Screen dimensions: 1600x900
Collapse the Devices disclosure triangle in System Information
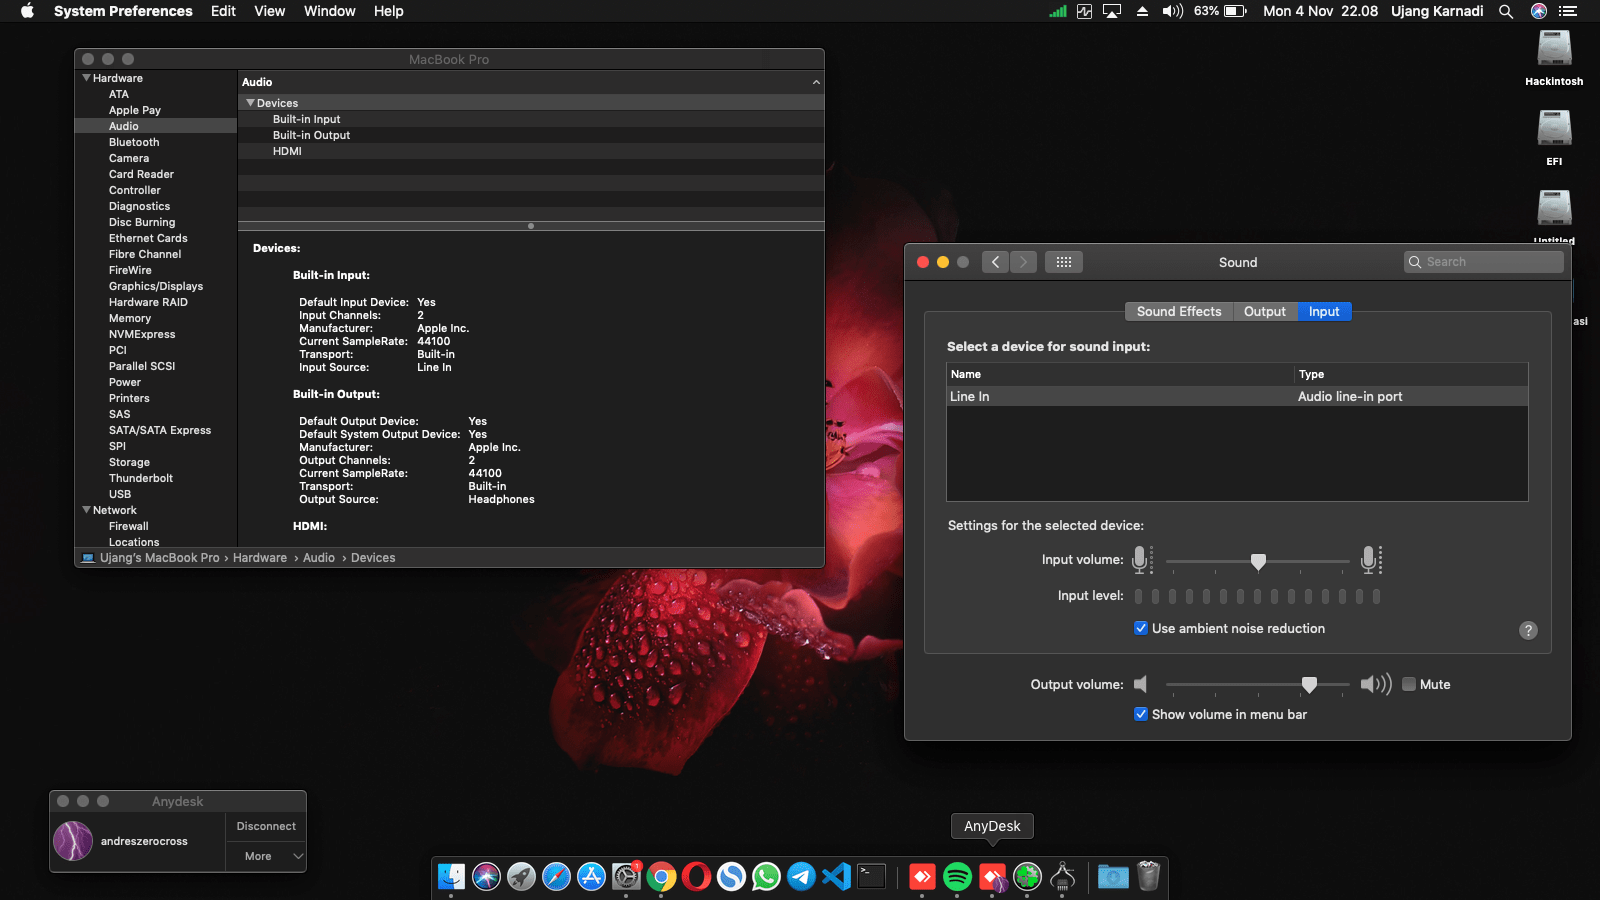(x=250, y=102)
